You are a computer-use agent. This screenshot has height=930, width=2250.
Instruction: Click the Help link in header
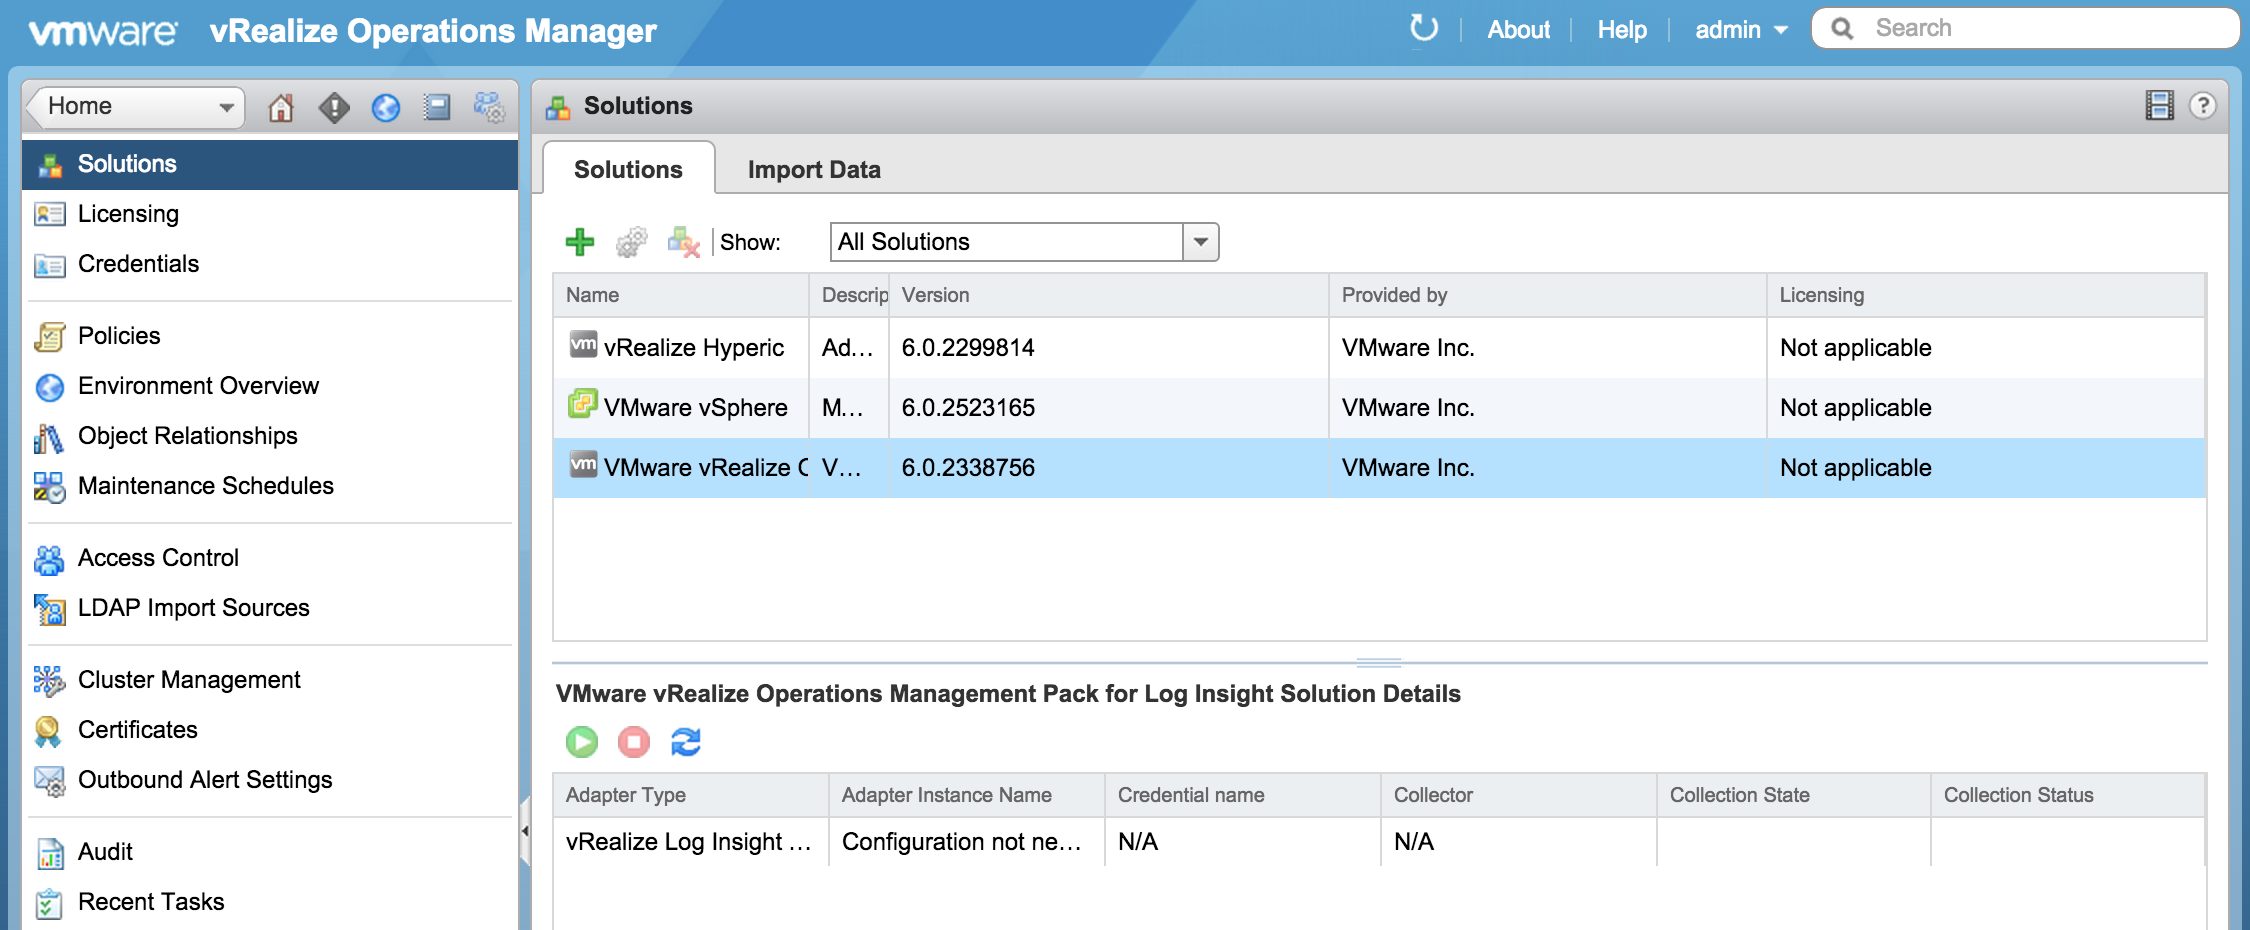[x=1621, y=30]
